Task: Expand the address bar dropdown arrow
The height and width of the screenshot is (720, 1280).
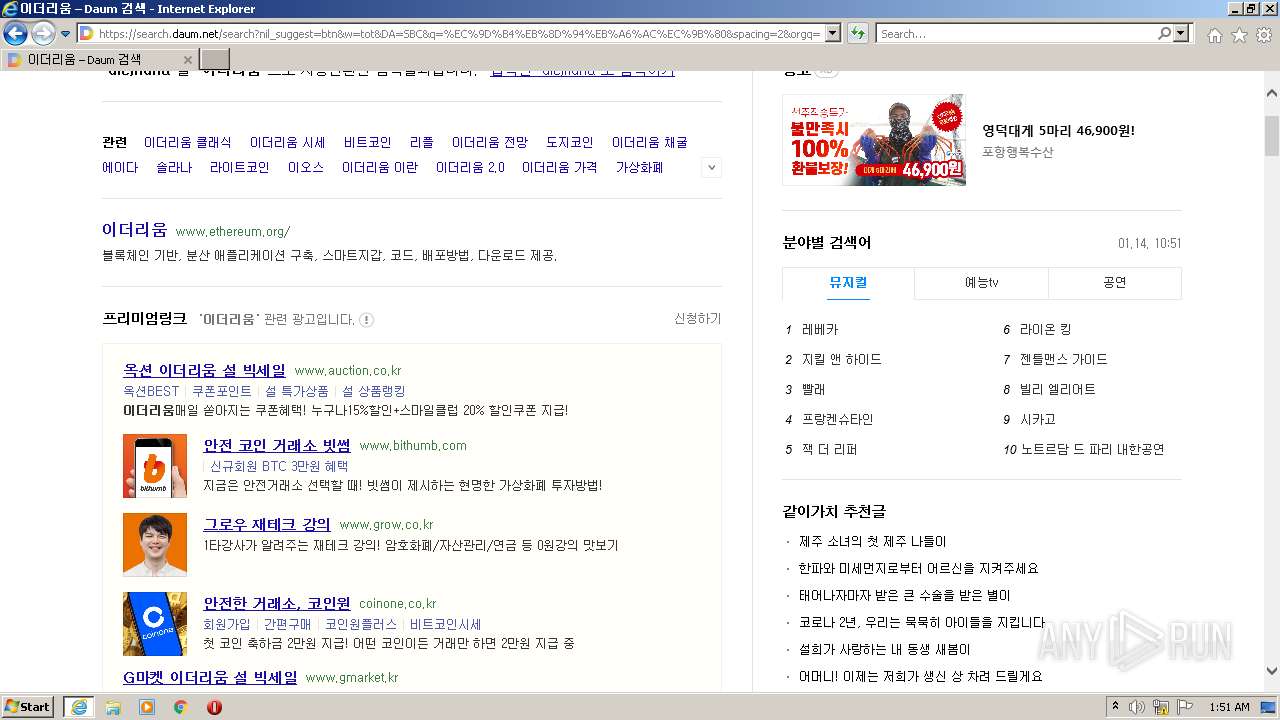Action: [x=832, y=34]
